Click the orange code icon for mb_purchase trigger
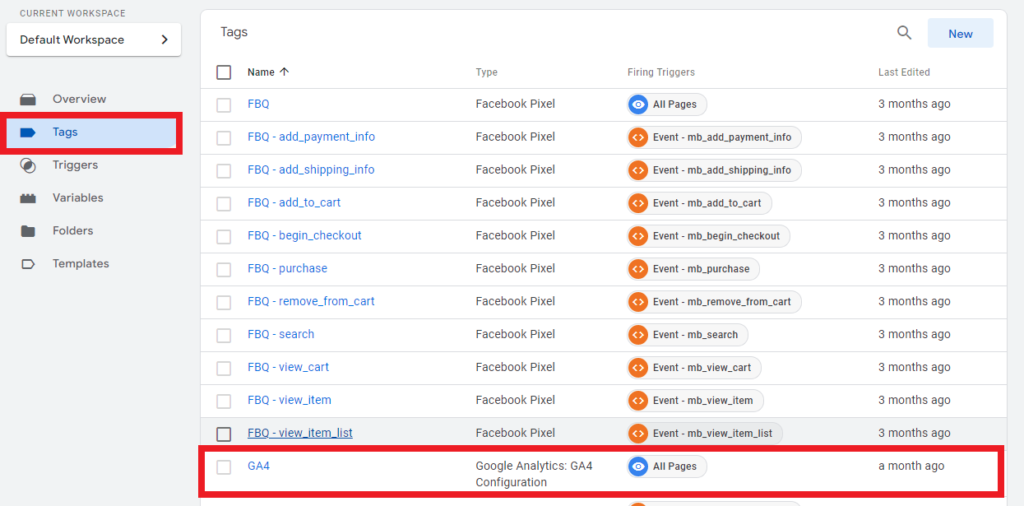Viewport: 1024px width, 506px height. (x=638, y=269)
